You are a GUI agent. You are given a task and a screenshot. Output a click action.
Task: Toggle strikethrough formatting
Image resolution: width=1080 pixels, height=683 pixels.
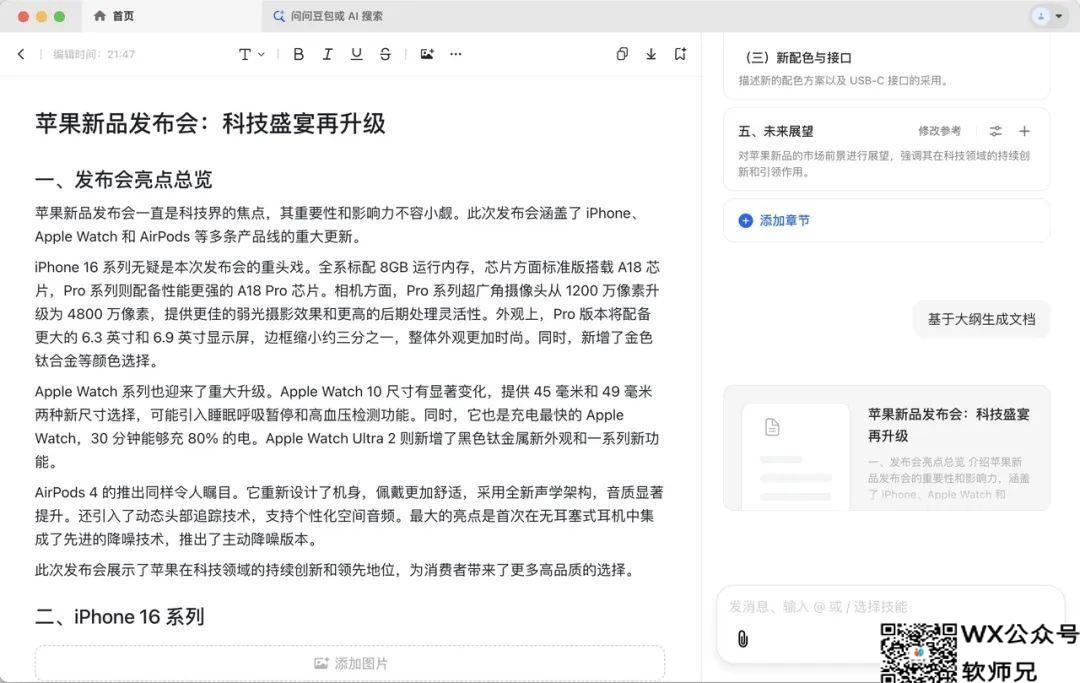[x=385, y=54]
